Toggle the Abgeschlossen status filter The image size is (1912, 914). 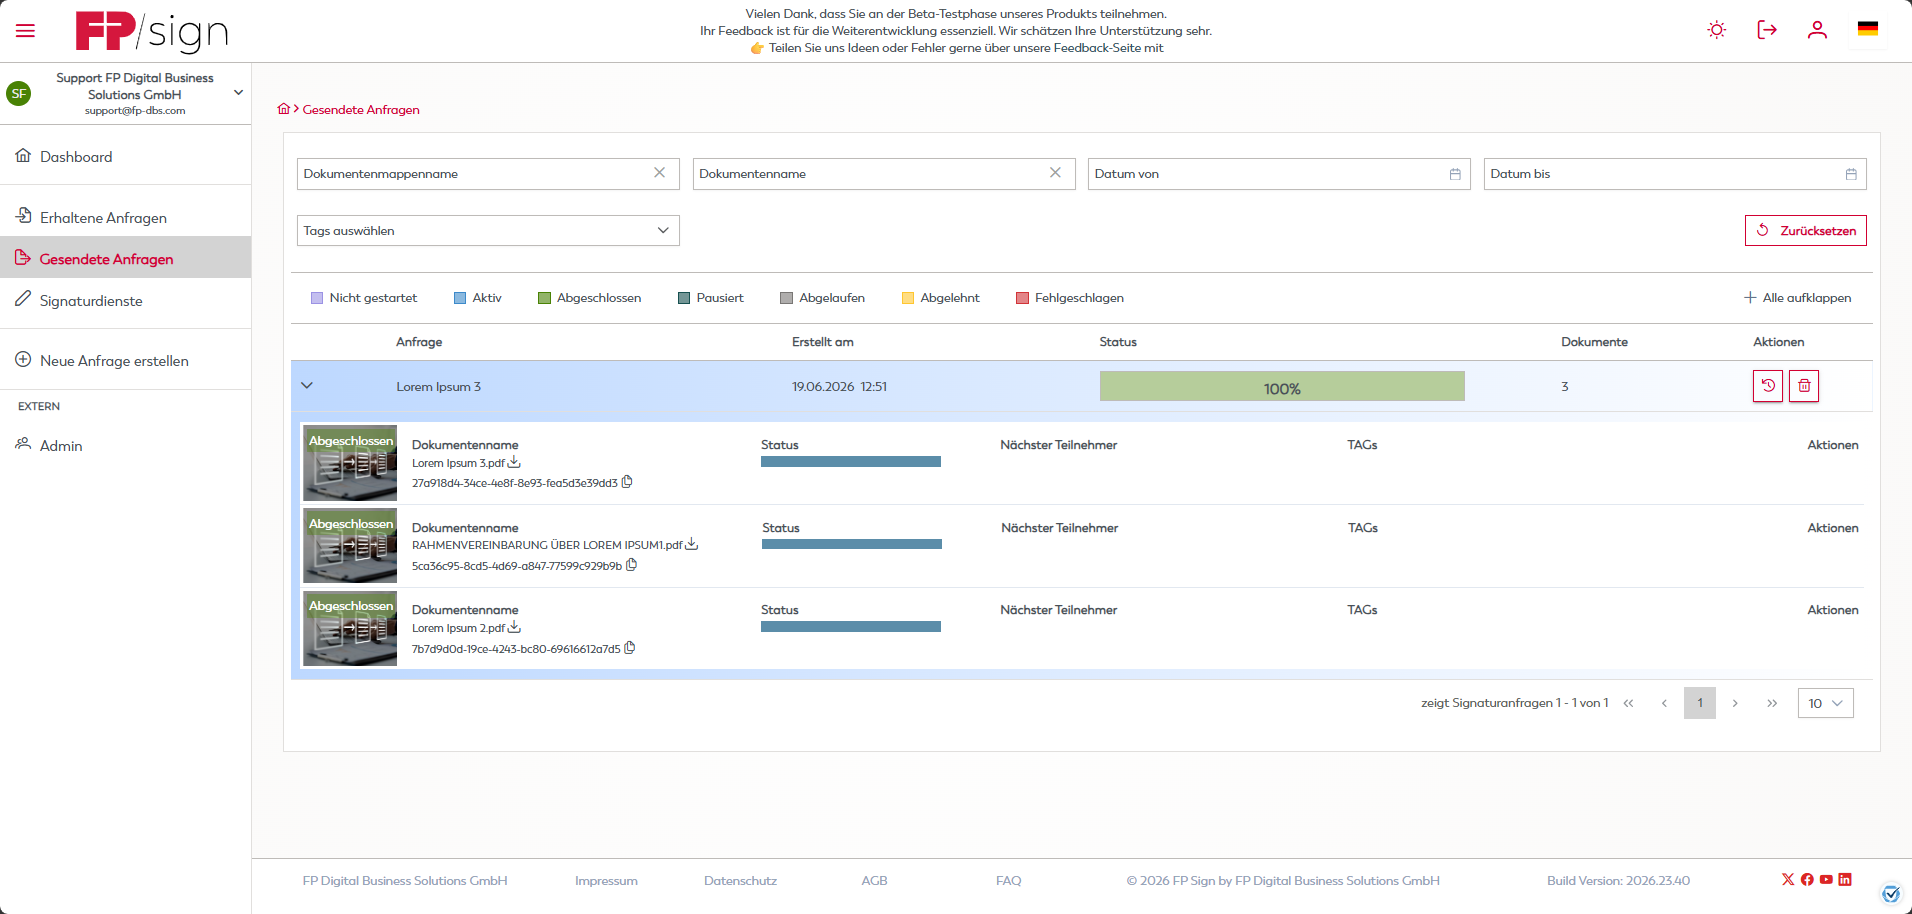(x=589, y=298)
